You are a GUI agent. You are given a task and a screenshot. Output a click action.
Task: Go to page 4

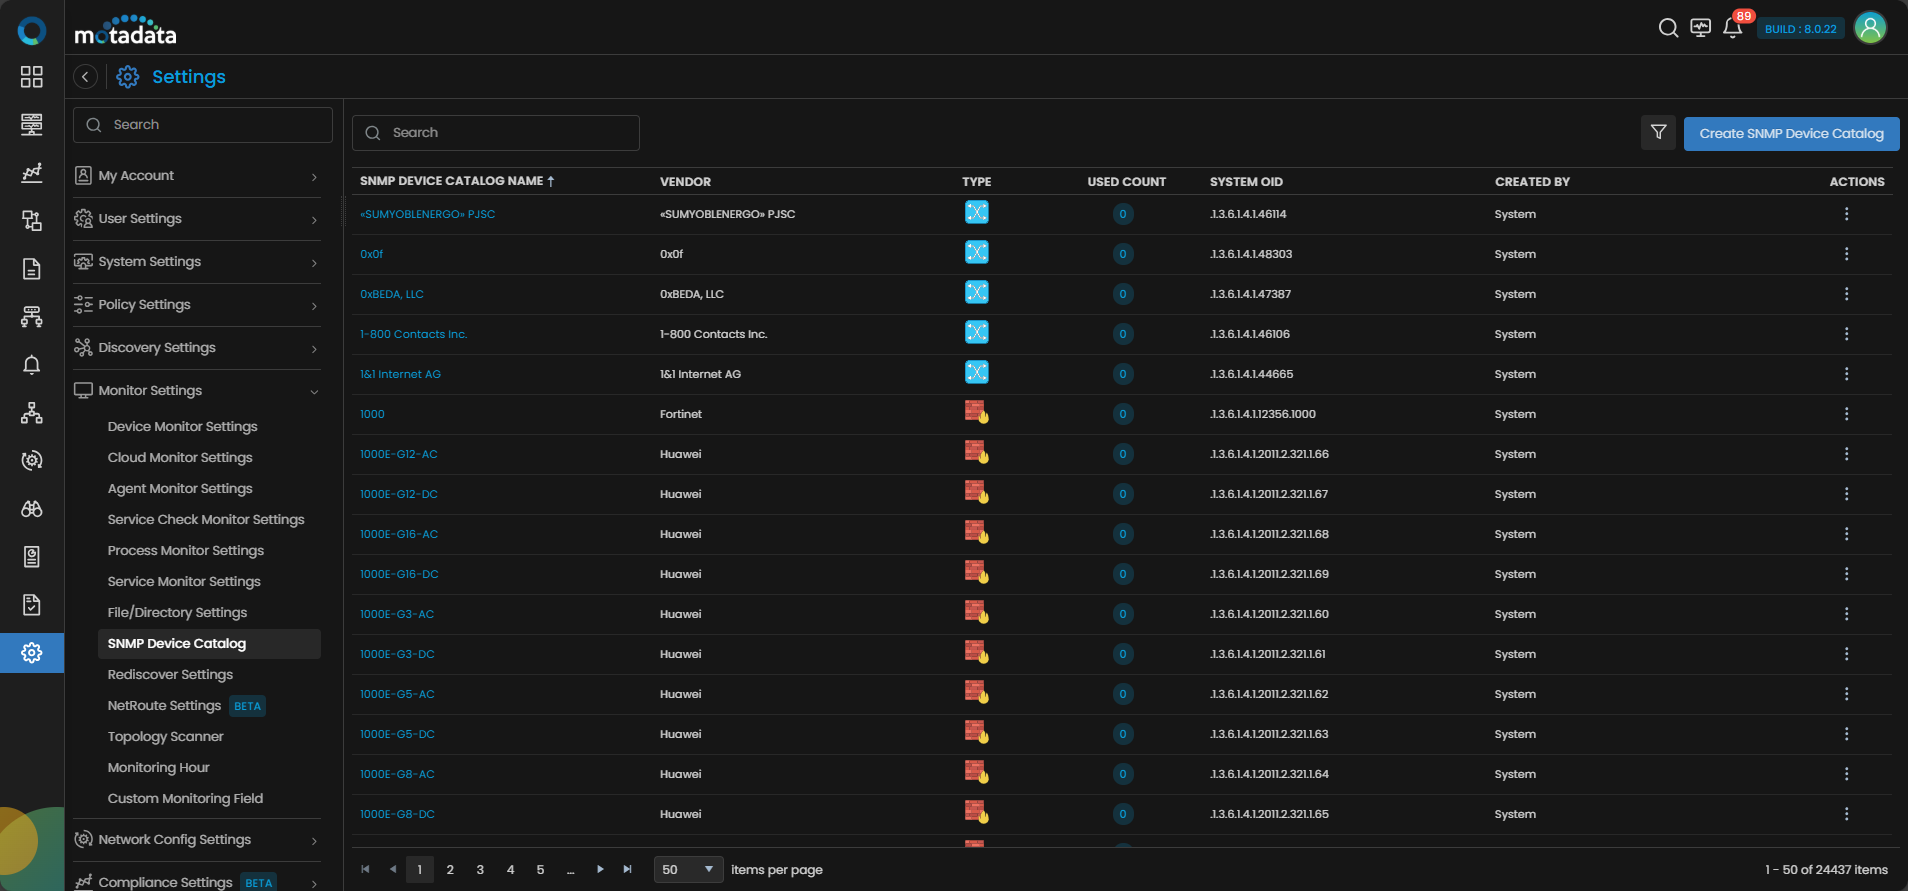coord(510,869)
